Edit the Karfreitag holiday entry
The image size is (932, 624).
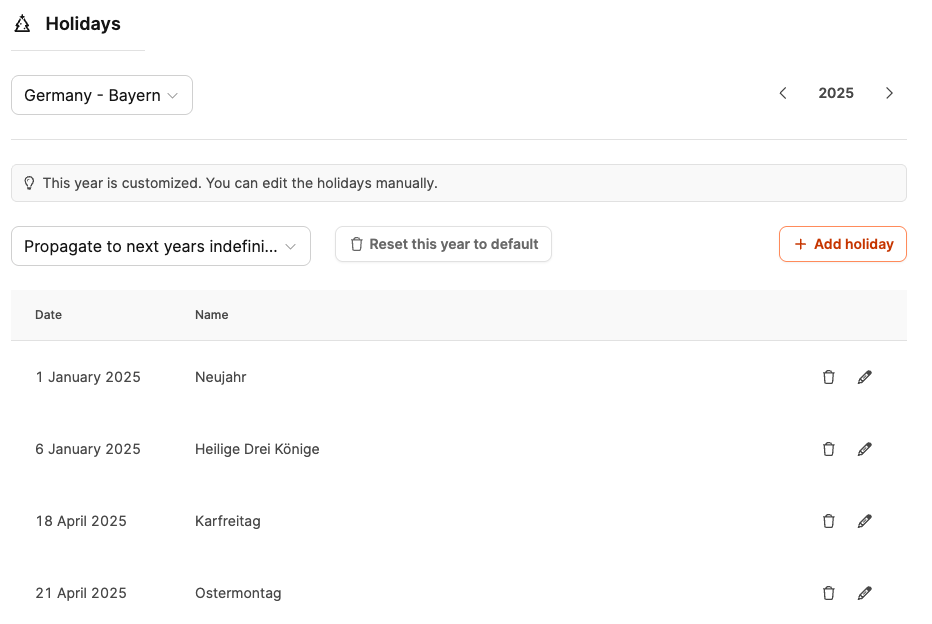[865, 521]
